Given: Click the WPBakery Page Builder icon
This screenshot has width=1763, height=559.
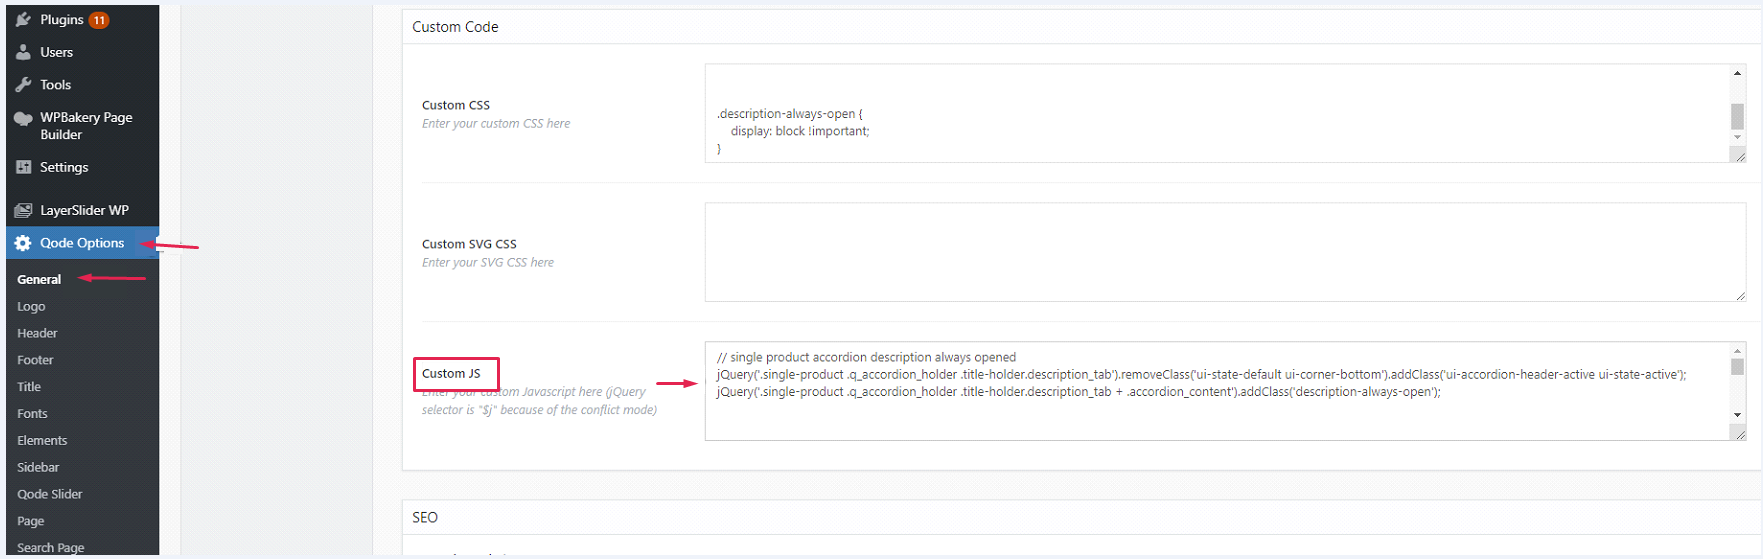Looking at the screenshot, I should click(x=23, y=118).
